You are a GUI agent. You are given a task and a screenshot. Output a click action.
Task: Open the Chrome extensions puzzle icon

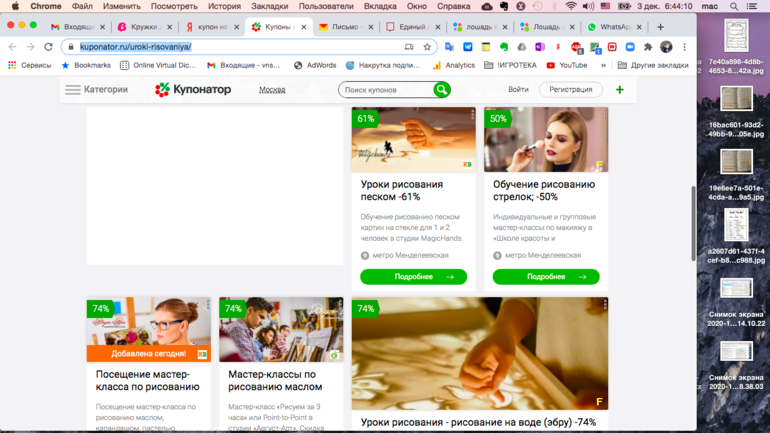(648, 47)
